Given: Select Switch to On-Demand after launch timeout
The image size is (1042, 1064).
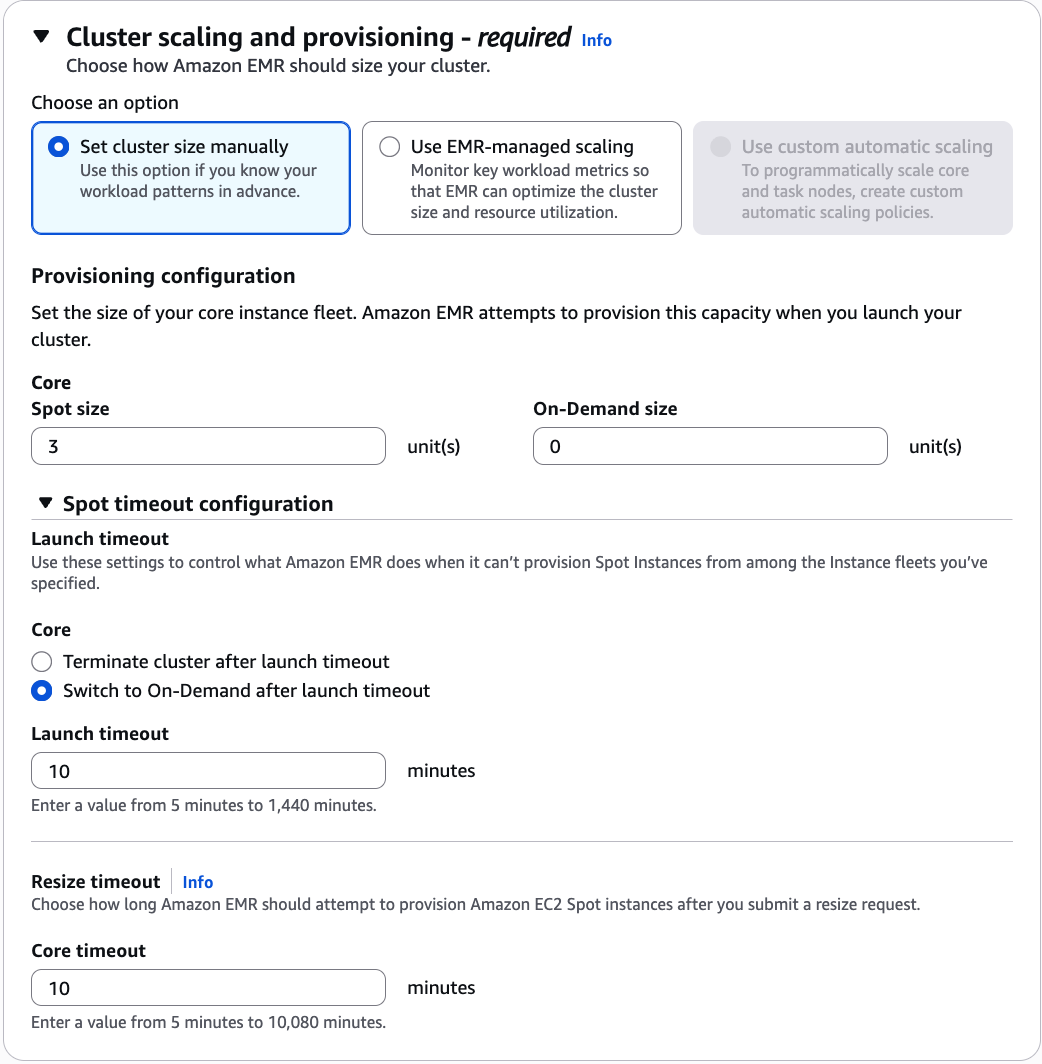Looking at the screenshot, I should tap(41, 690).
